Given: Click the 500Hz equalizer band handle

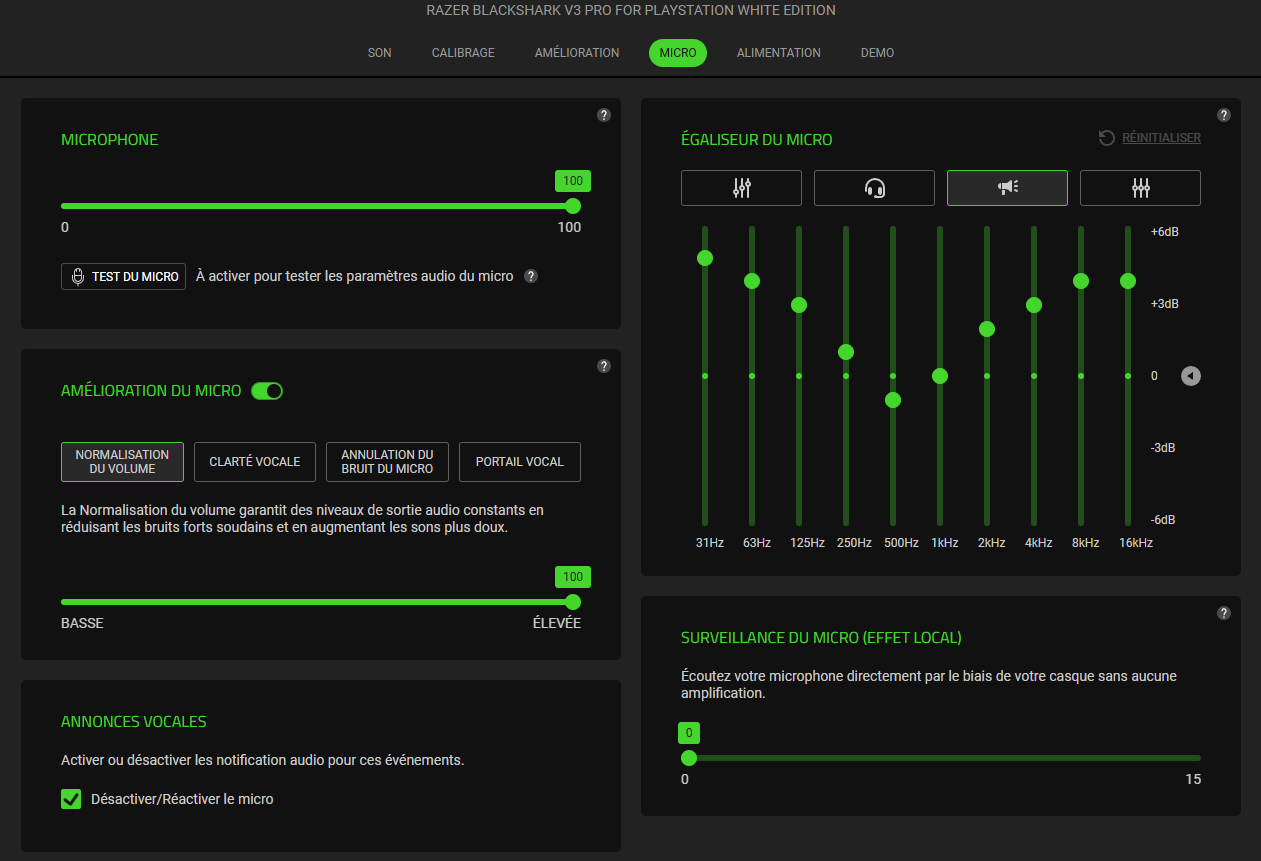Looking at the screenshot, I should (893, 400).
